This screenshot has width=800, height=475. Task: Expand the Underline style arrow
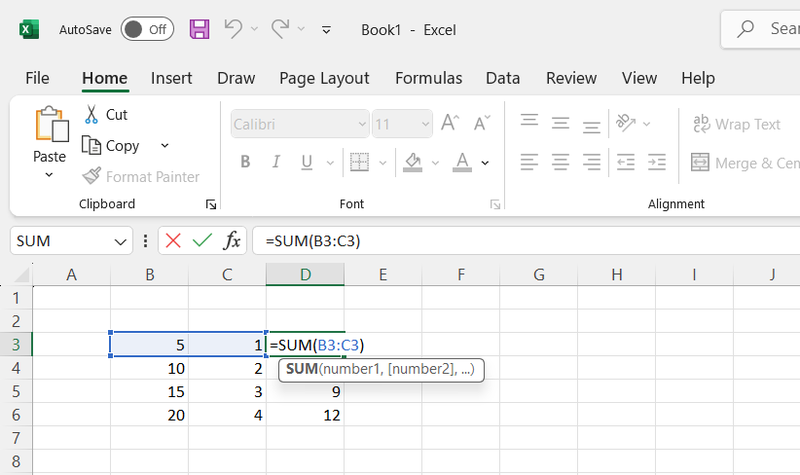(330, 163)
